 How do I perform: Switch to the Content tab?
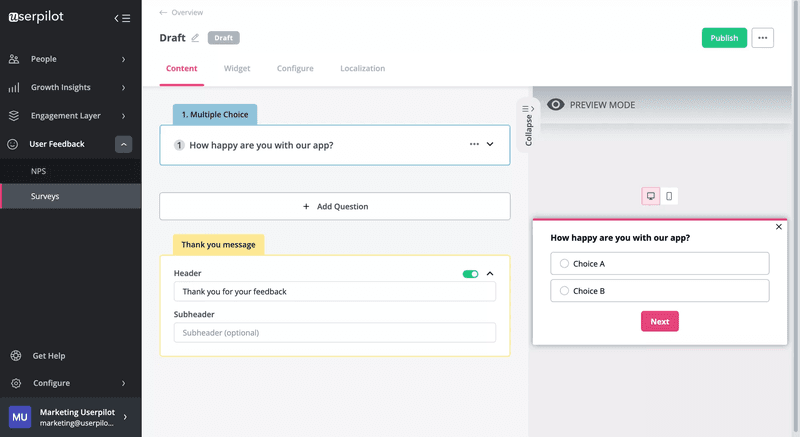pyautogui.click(x=182, y=68)
